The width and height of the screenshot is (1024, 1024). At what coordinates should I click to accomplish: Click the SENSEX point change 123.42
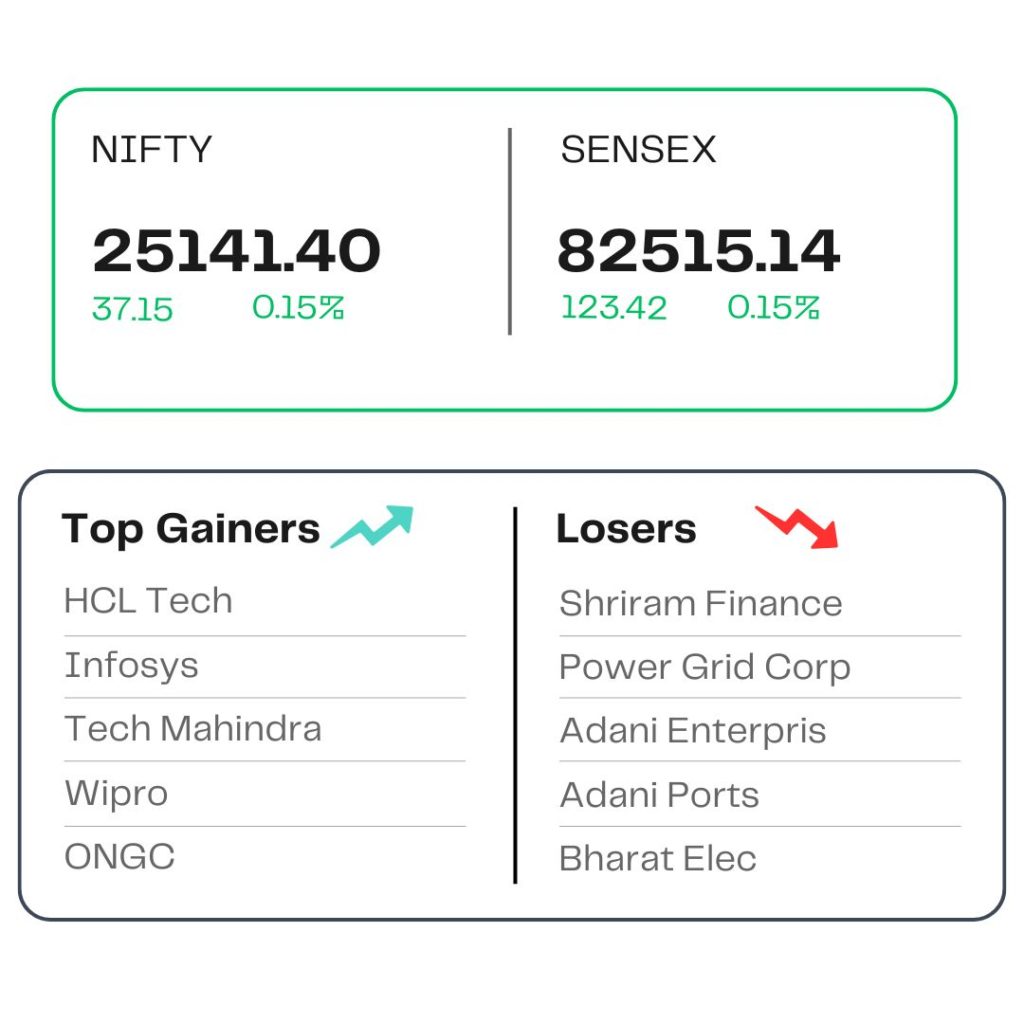(x=614, y=308)
